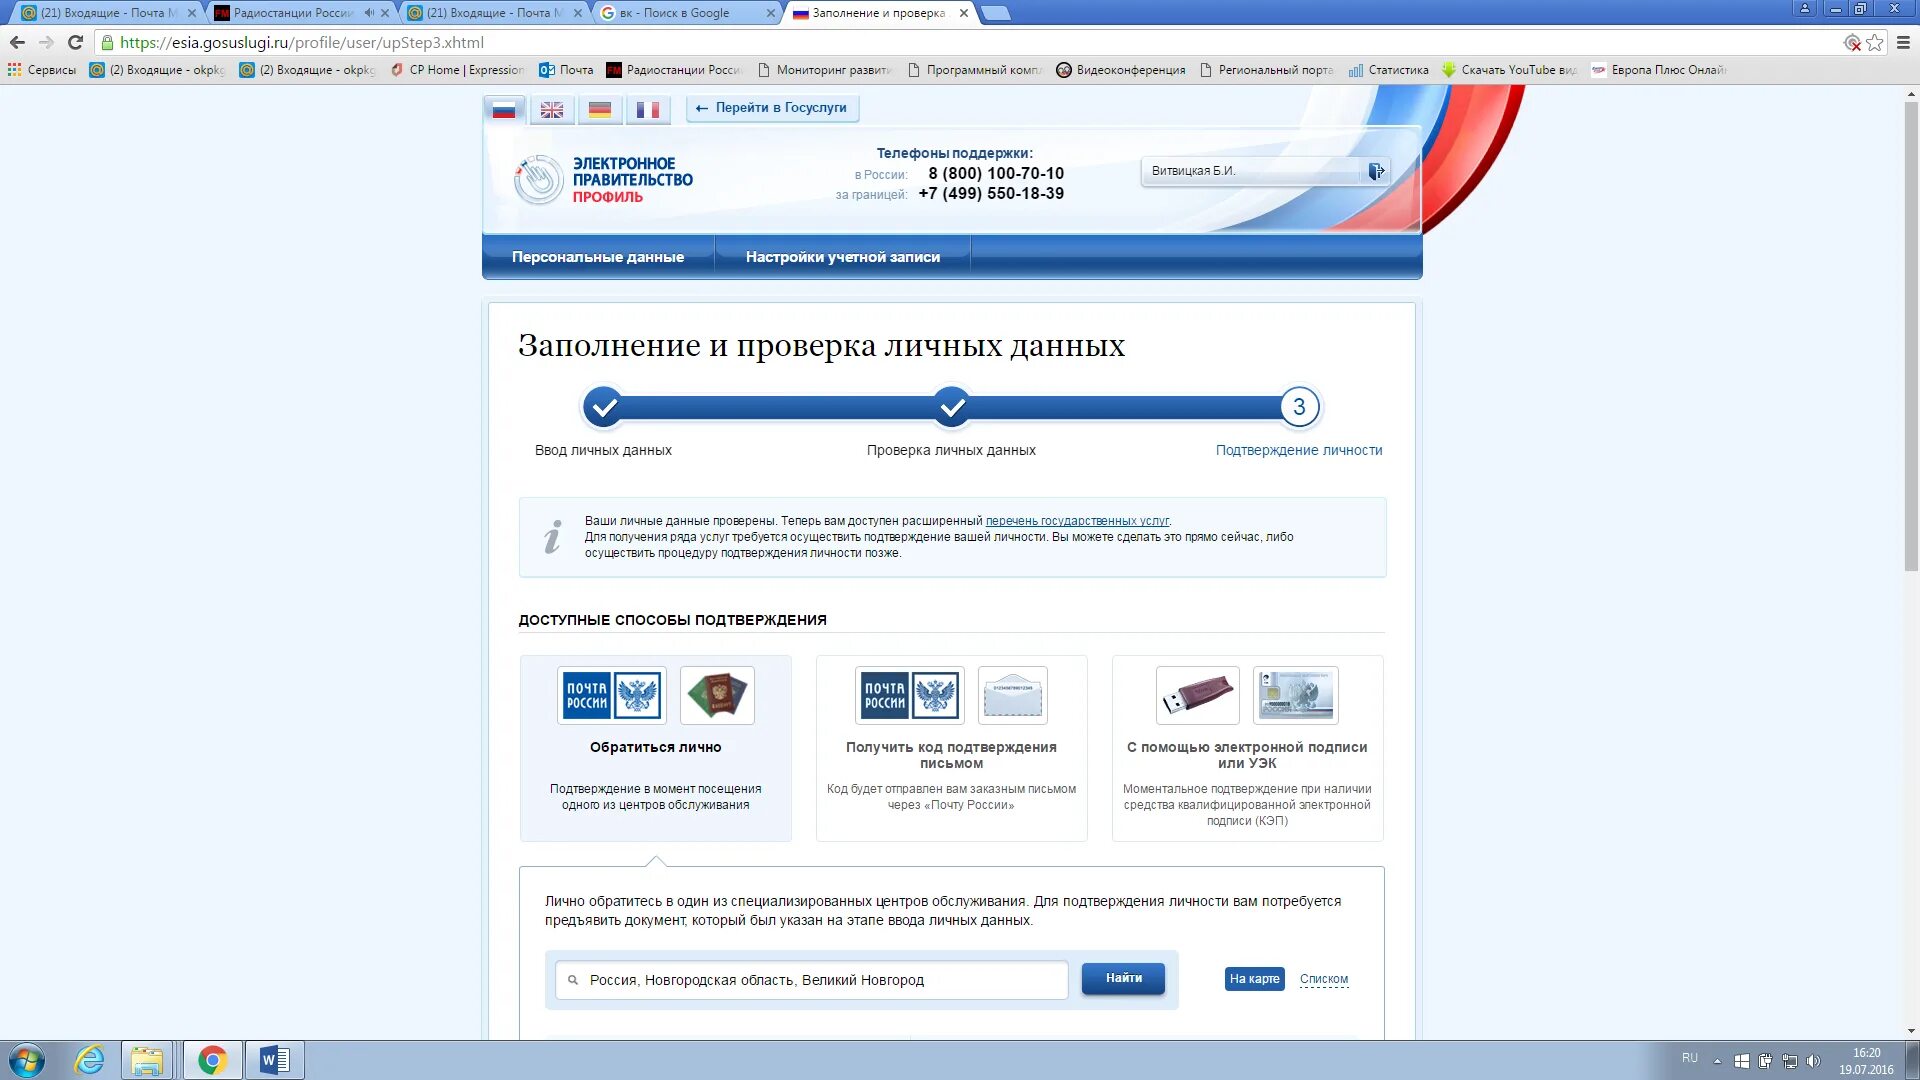
Task: Bookmark this page with star icon
Action: tap(1875, 42)
